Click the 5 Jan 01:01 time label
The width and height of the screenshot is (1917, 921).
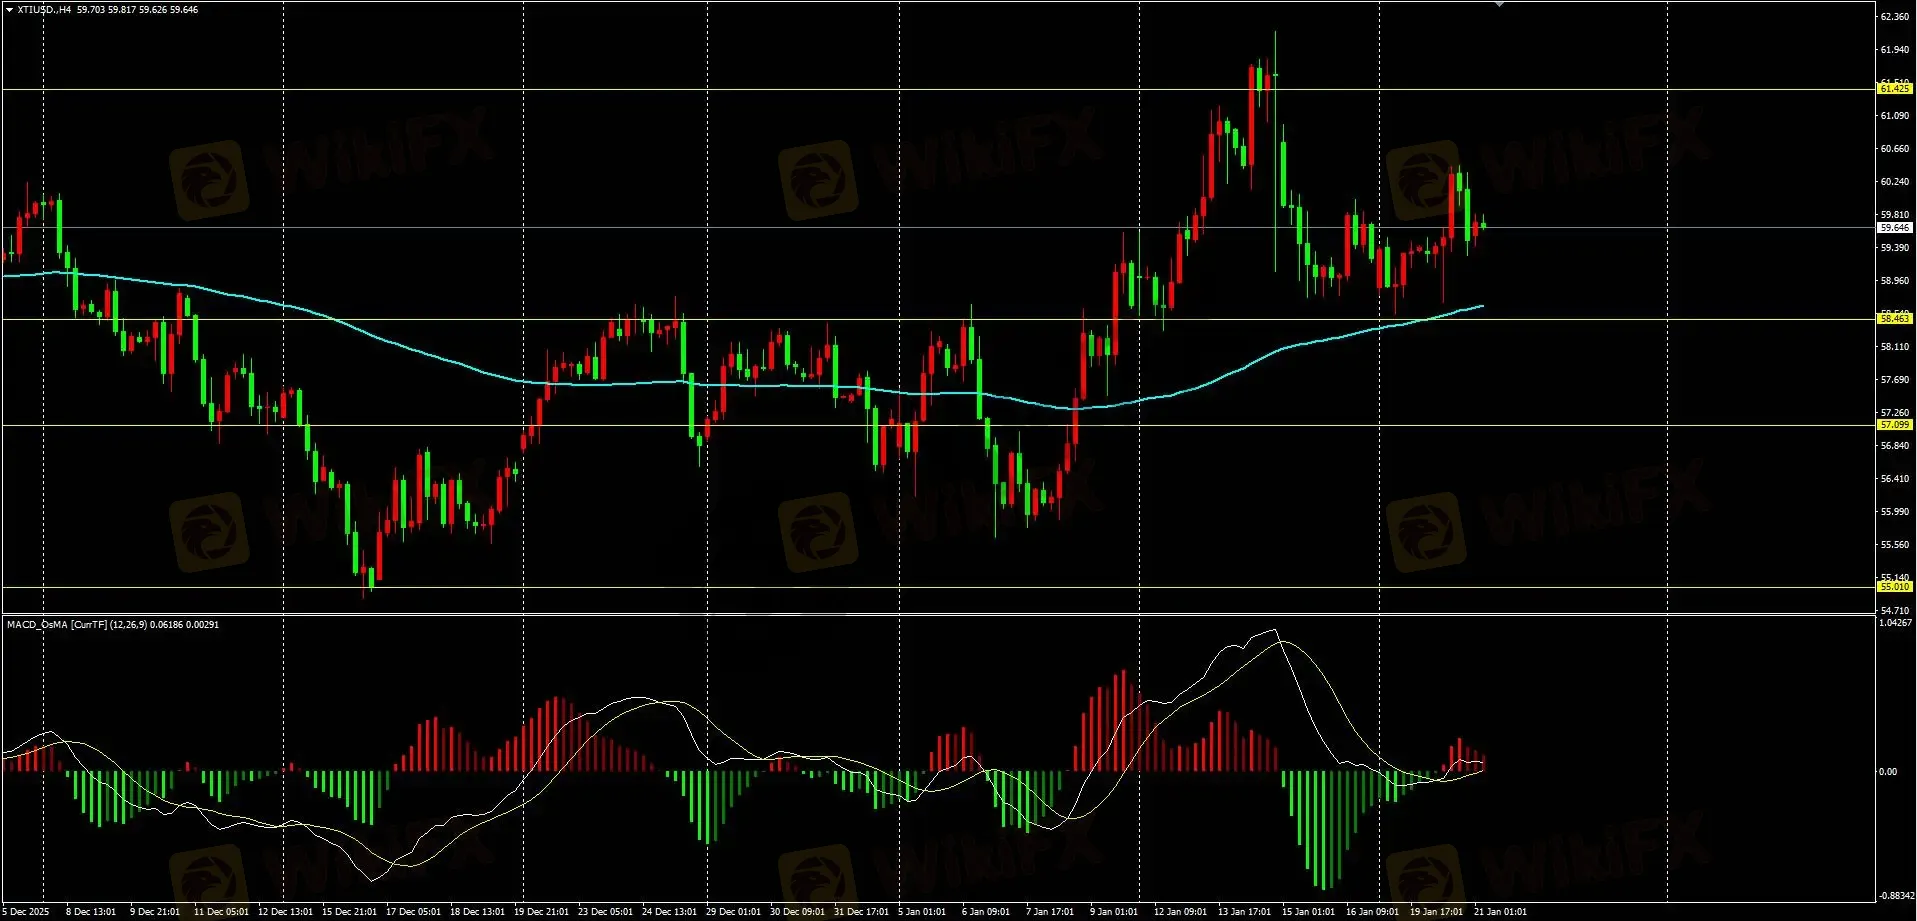[921, 912]
